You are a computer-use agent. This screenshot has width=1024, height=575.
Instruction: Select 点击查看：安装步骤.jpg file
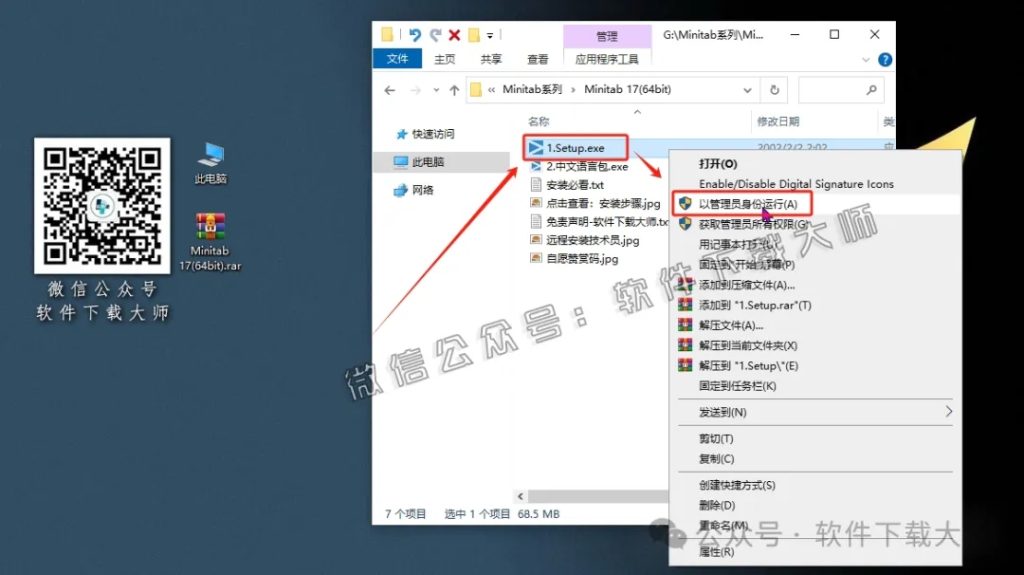[603, 203]
